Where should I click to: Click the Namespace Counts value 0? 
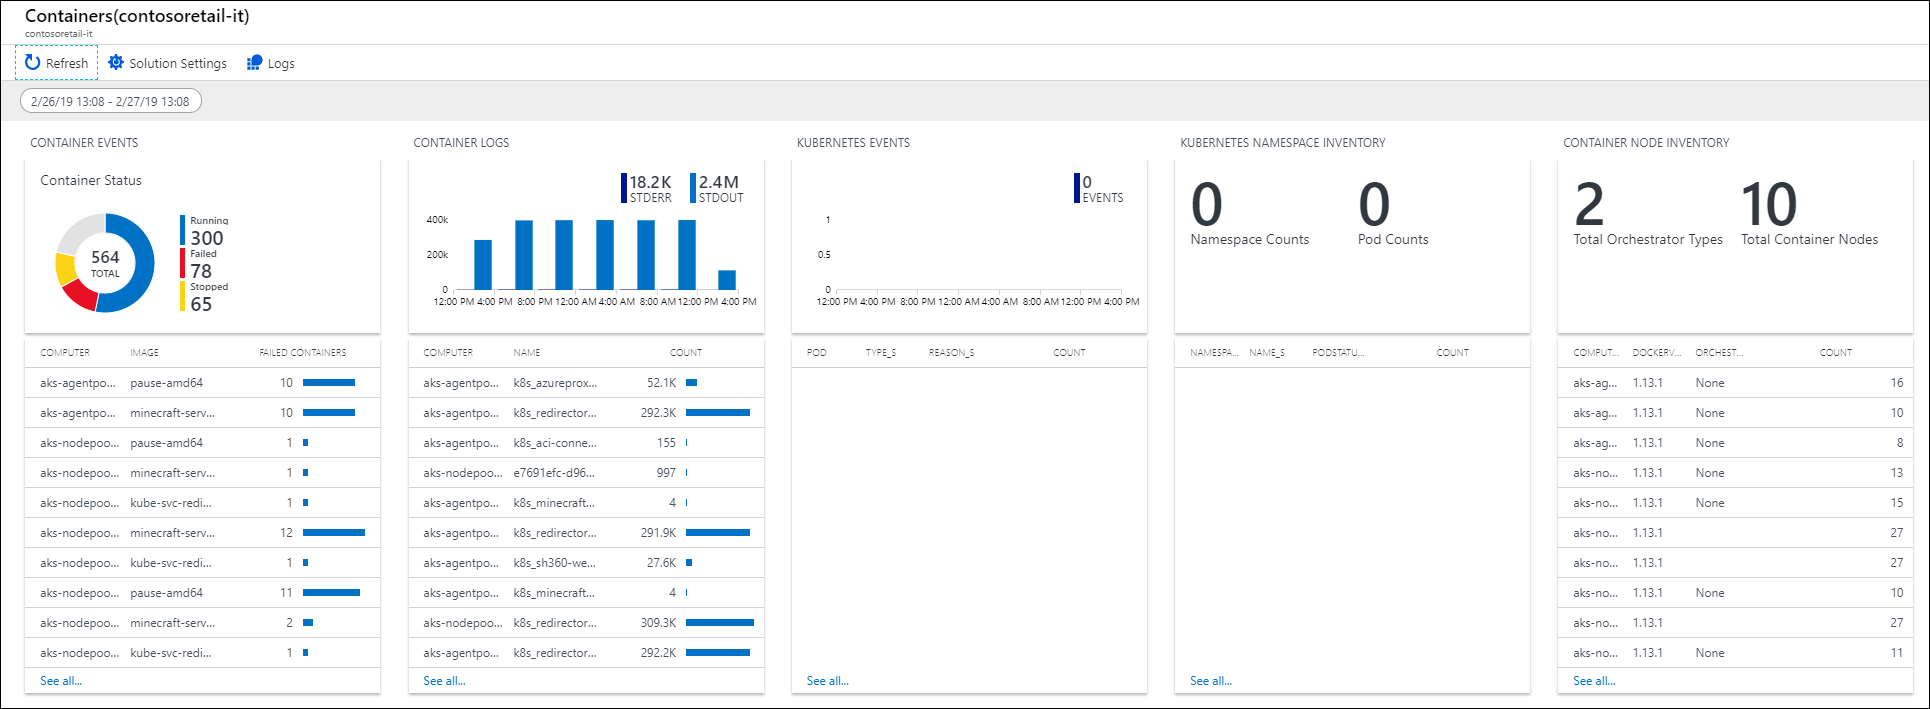click(1207, 205)
